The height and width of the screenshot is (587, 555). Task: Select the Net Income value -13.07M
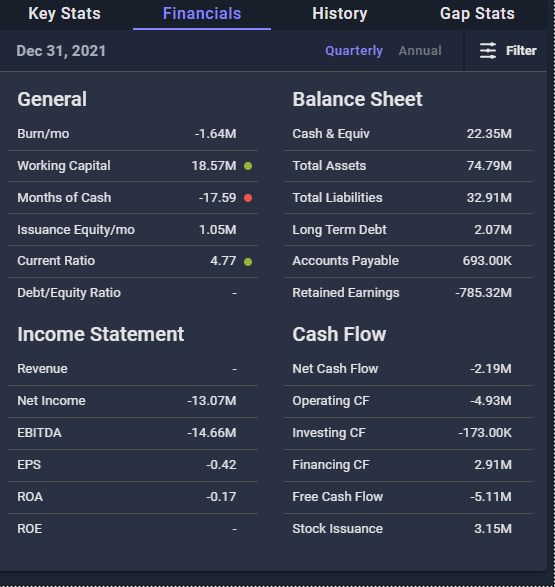[212, 401]
